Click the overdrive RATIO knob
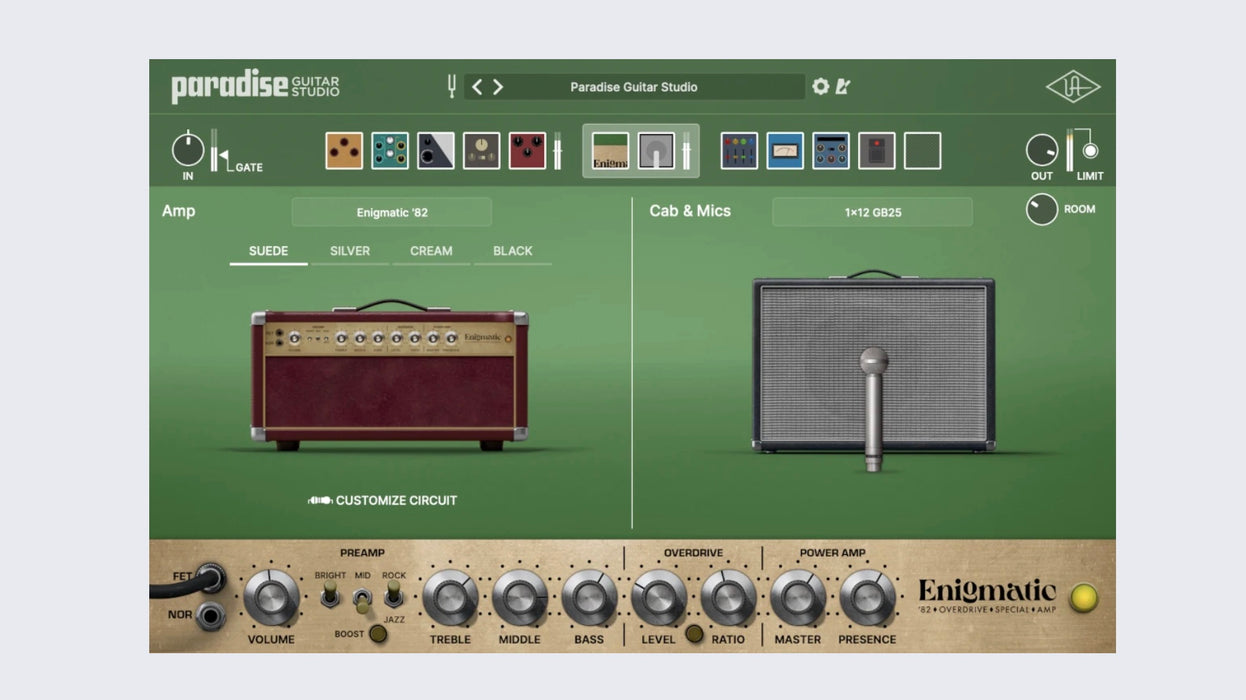Image resolution: width=1246 pixels, height=700 pixels. (x=728, y=598)
